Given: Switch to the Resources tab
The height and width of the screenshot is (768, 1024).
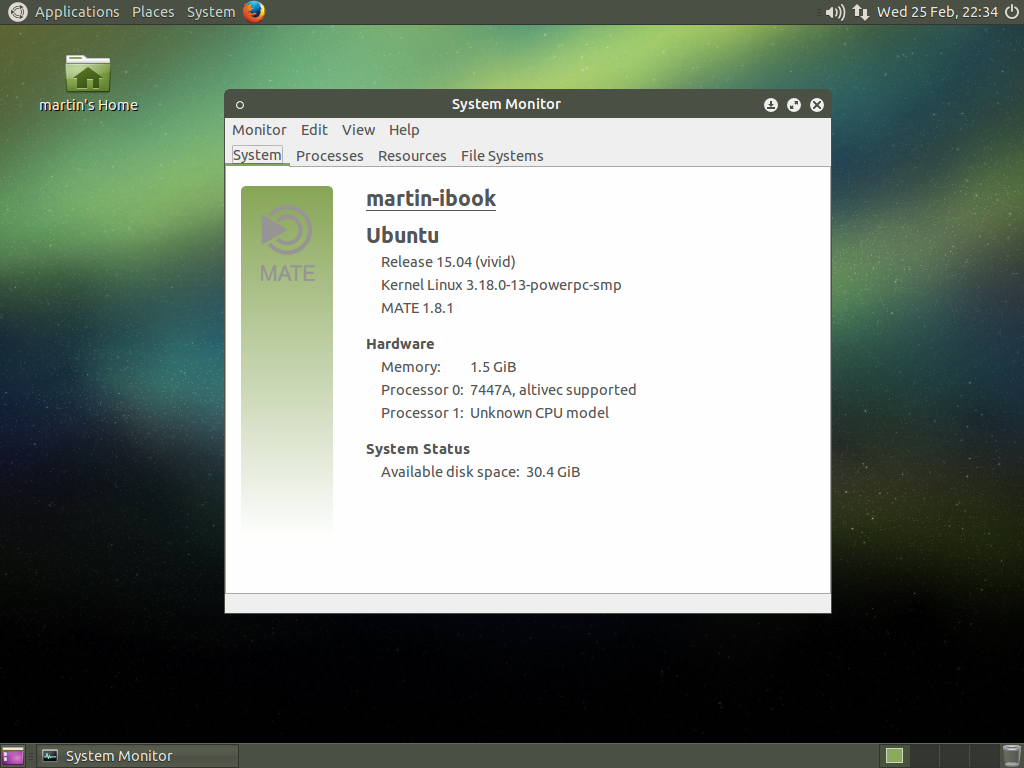Looking at the screenshot, I should point(412,156).
